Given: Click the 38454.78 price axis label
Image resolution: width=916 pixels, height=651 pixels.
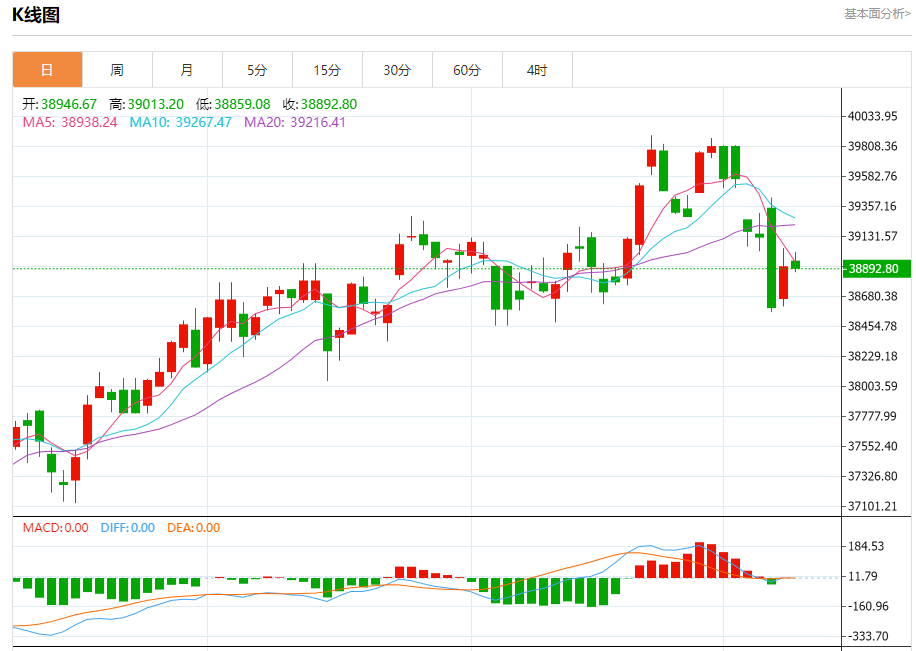Looking at the screenshot, I should point(873,326).
